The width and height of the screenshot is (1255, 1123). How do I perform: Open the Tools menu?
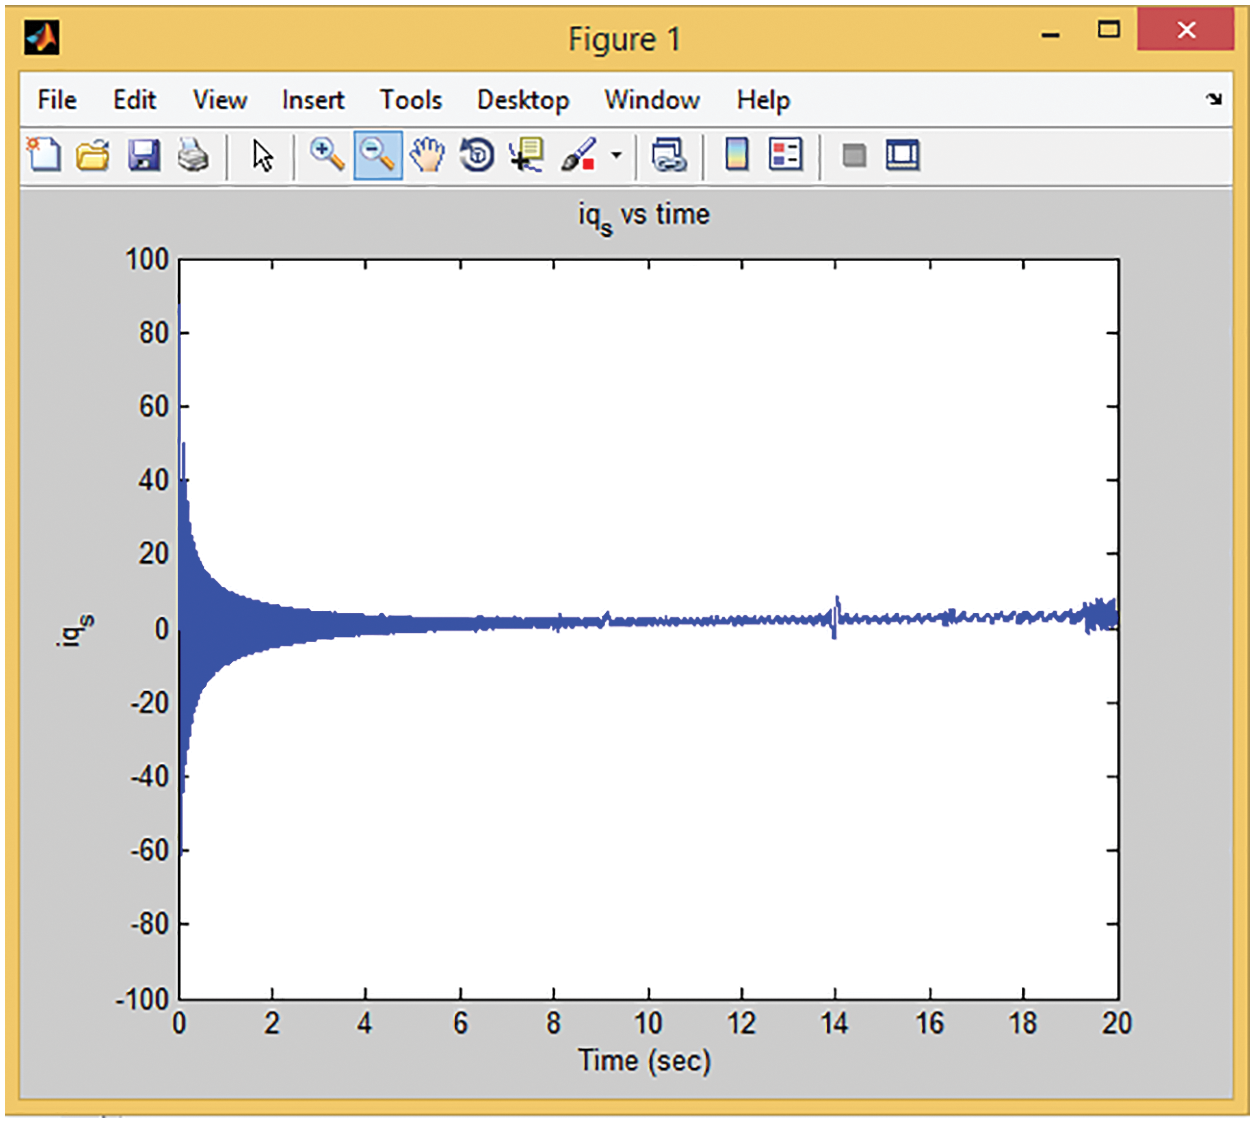pos(410,100)
